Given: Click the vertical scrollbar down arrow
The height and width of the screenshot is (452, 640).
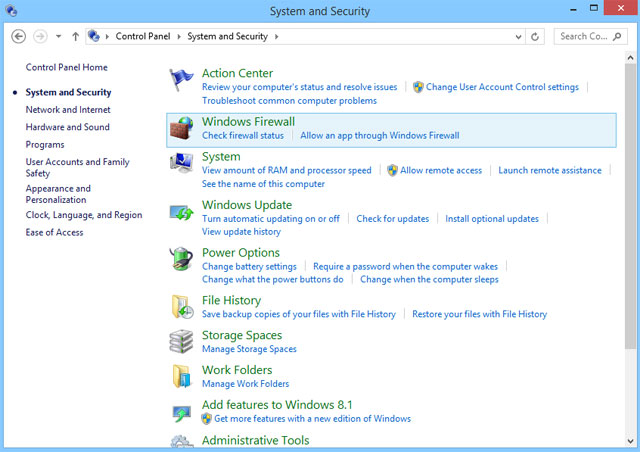Looking at the screenshot, I should [630, 441].
